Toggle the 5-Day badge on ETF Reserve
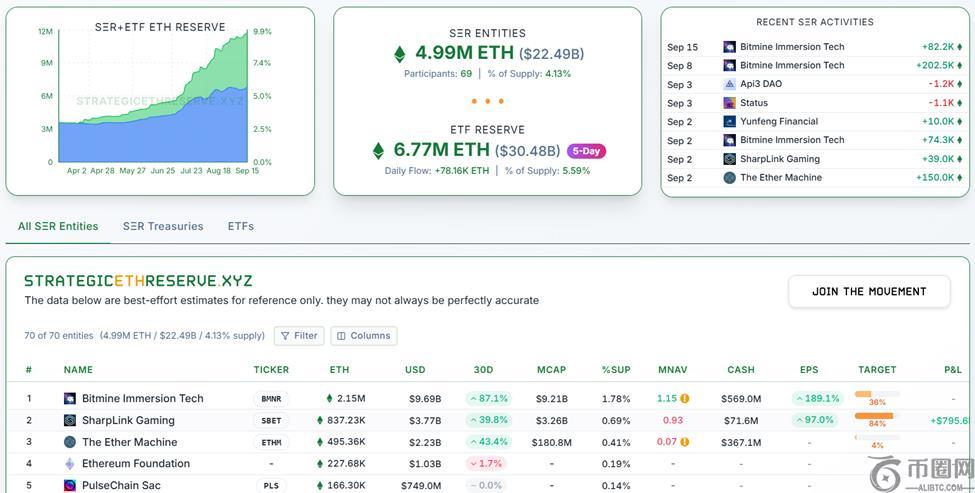This screenshot has width=975, height=493. 586,151
